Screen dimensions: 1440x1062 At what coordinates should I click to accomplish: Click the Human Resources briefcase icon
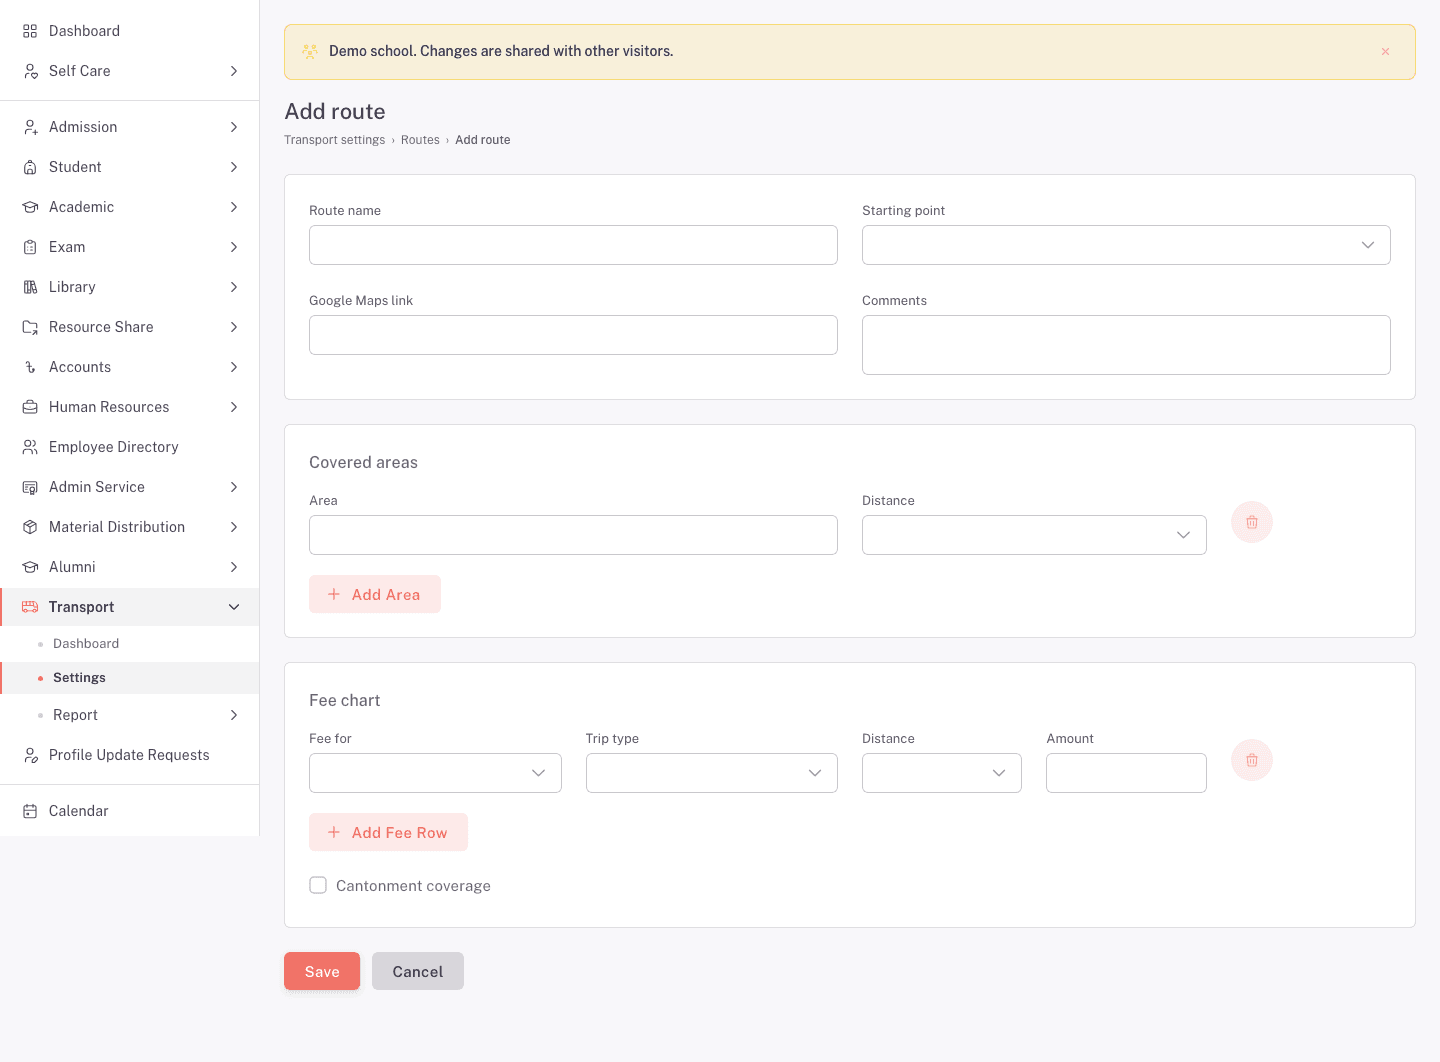[x=30, y=407]
